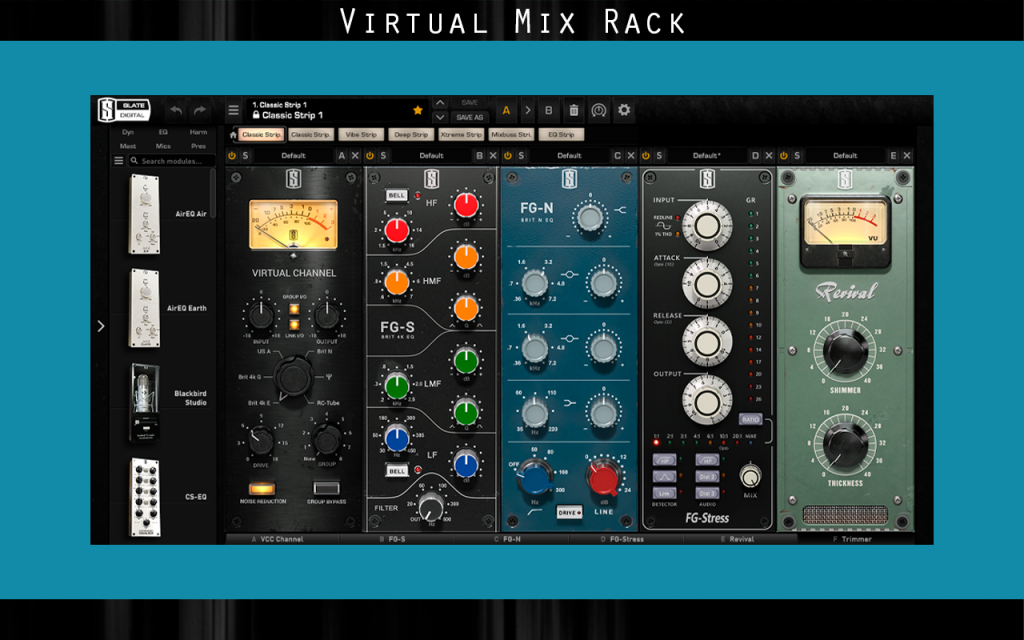Toggle the HF BELL switch on FG-S

(396, 195)
